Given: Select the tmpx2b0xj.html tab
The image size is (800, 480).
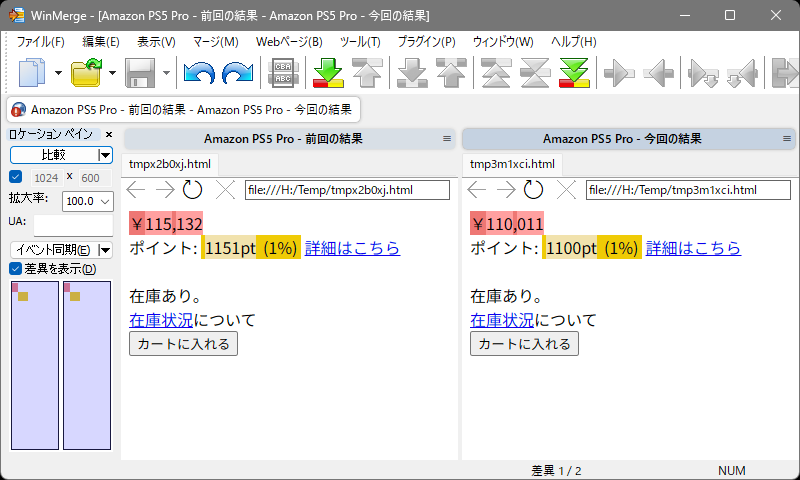Looking at the screenshot, I should [170, 164].
